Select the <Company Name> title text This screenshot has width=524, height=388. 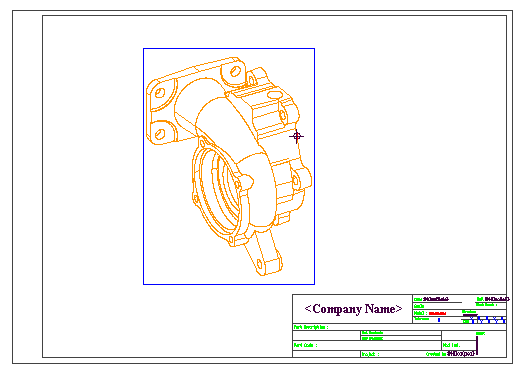[x=353, y=309]
